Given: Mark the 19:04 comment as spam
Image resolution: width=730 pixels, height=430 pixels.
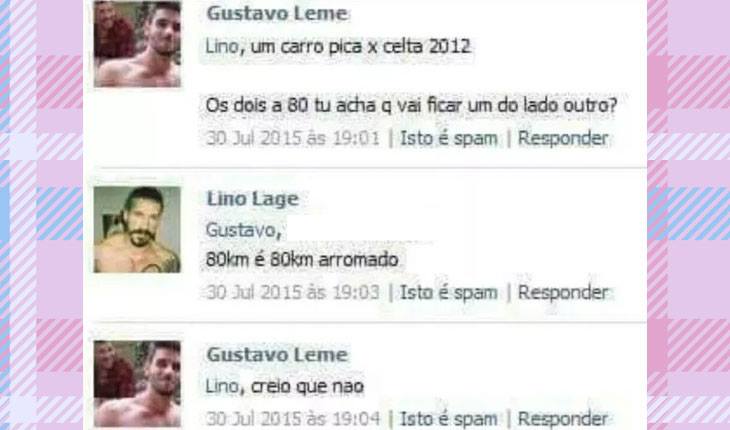Looking at the screenshot, I should coord(449,418).
